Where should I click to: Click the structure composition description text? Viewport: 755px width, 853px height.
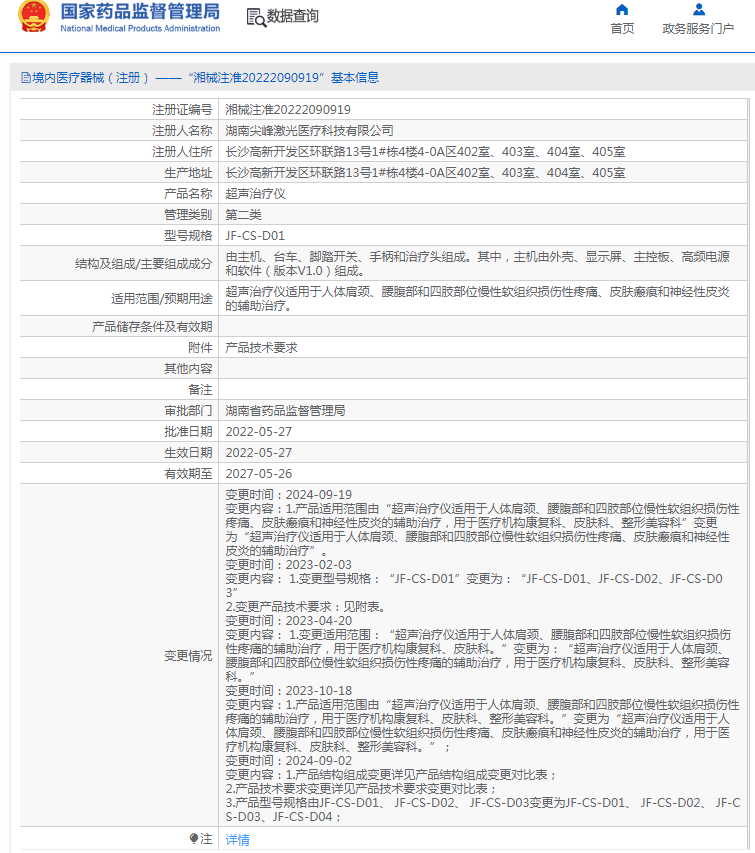(x=478, y=264)
